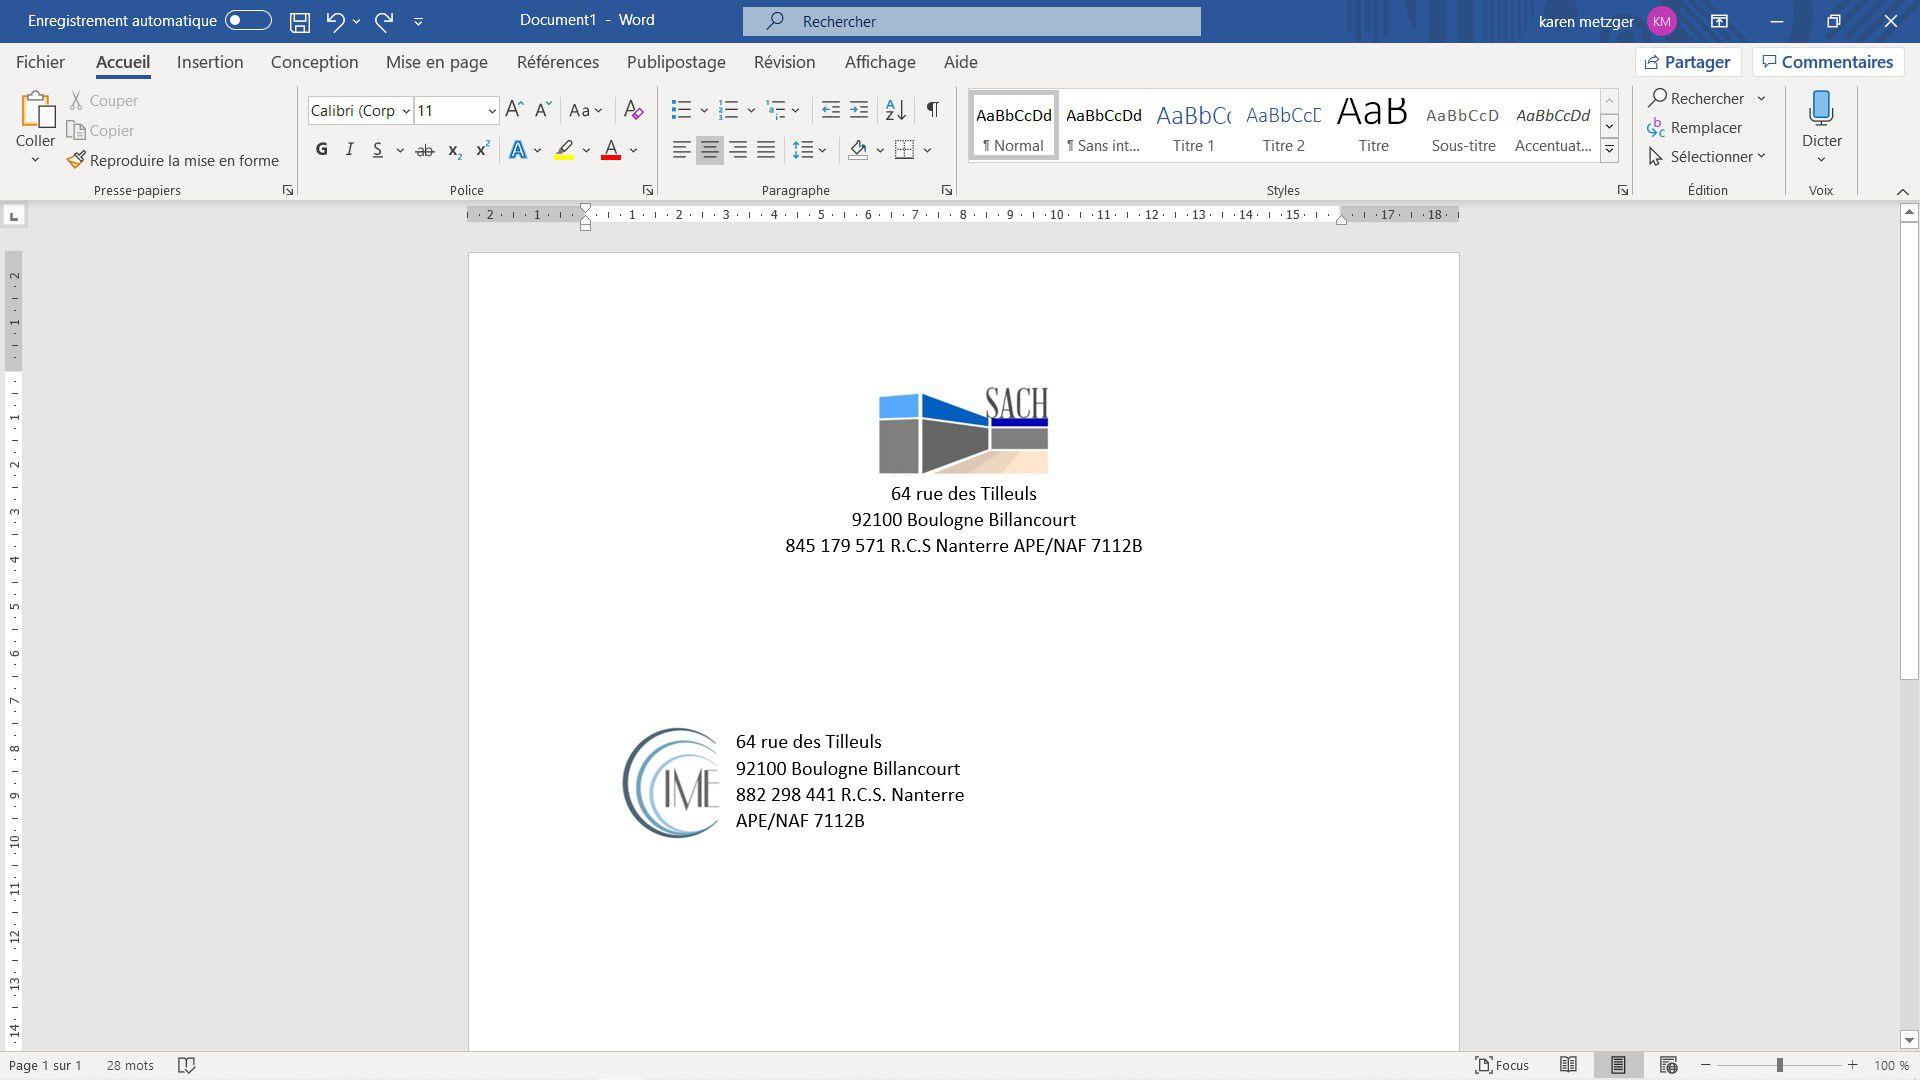The width and height of the screenshot is (1920, 1080).
Task: Open Sélectionner dropdown menu
Action: coord(1707,157)
